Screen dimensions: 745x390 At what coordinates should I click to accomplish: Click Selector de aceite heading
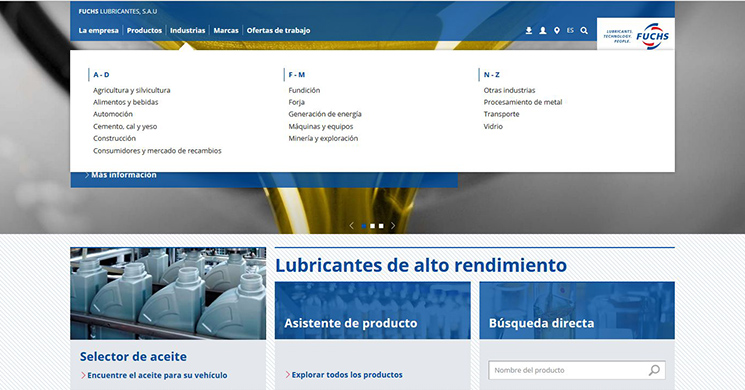coord(133,357)
